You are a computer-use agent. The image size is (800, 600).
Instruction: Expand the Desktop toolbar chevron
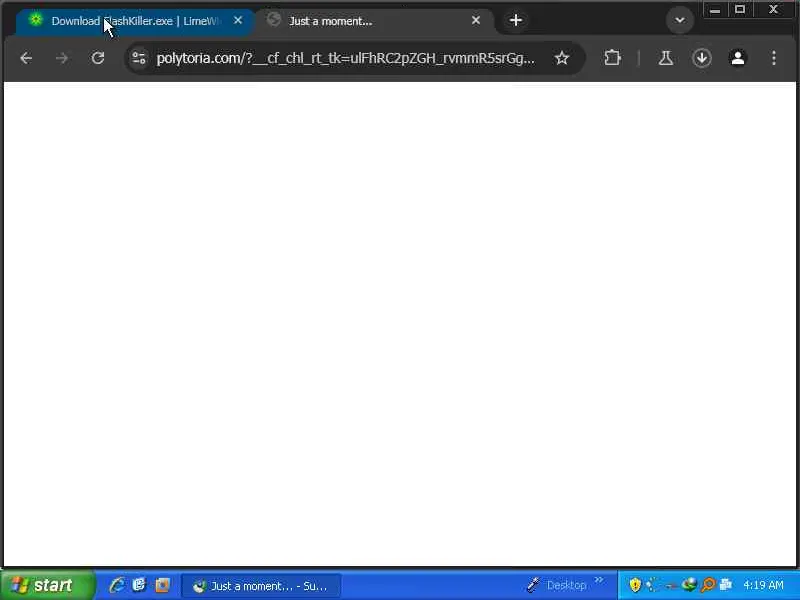pyautogui.click(x=599, y=580)
